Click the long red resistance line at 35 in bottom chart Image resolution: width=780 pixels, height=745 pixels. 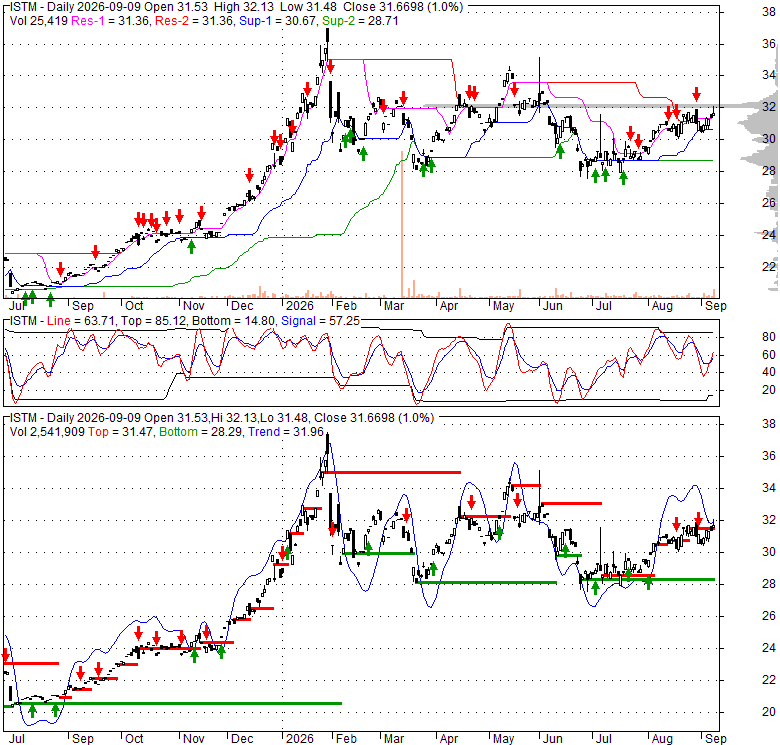tap(391, 472)
